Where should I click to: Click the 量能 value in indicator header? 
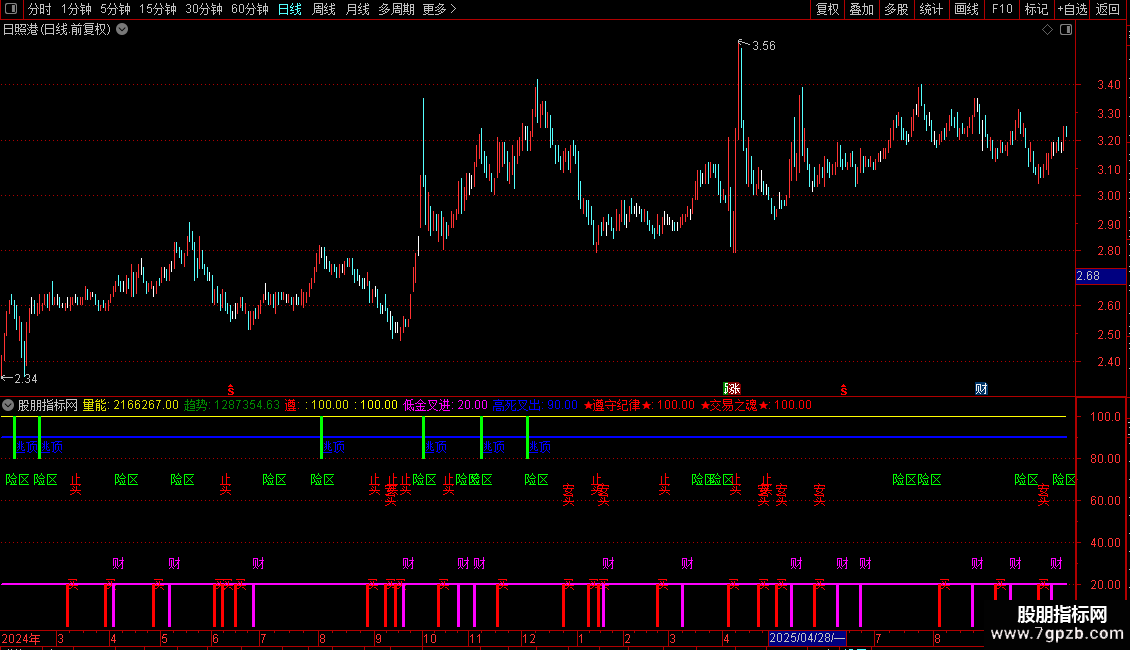click(x=130, y=406)
